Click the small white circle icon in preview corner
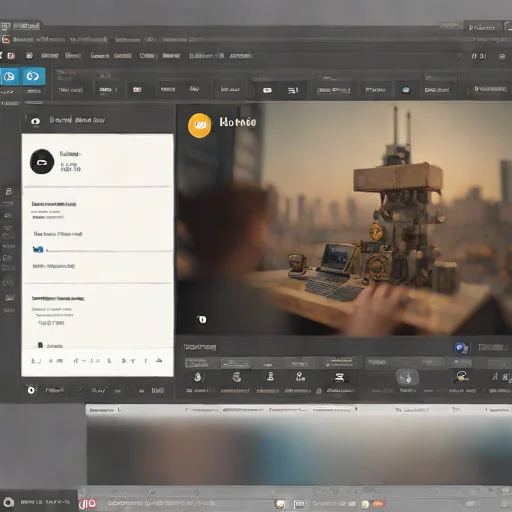This screenshot has width=512, height=512. tap(202, 319)
